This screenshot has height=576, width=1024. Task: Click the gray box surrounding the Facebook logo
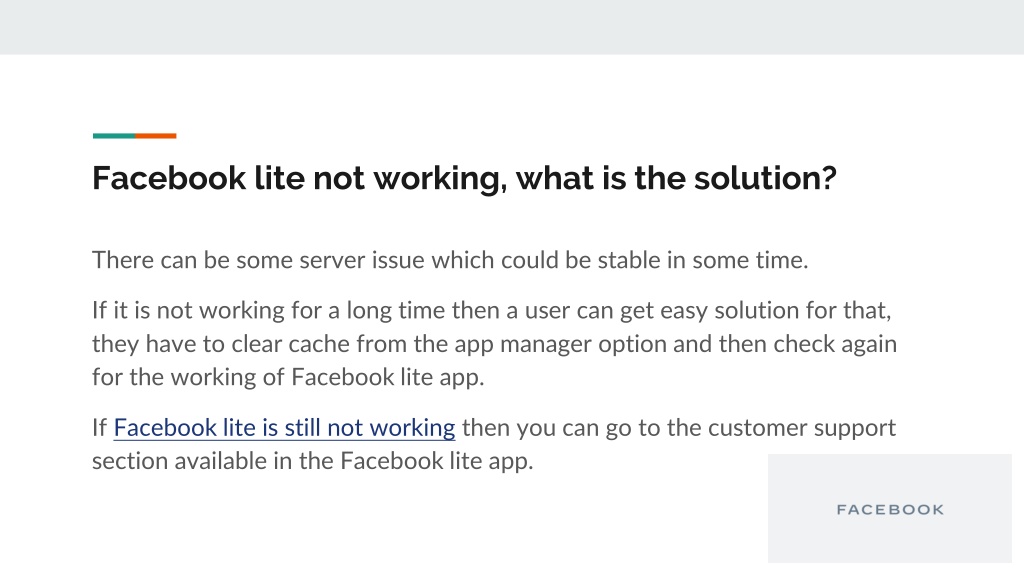pyautogui.click(x=889, y=508)
